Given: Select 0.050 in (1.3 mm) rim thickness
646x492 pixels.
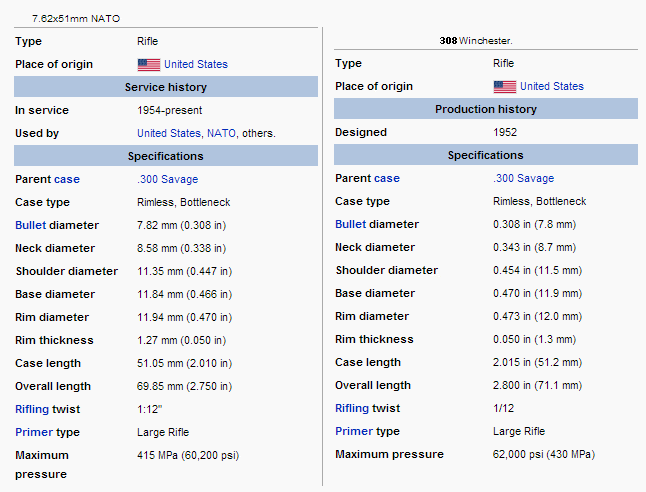Looking at the screenshot, I should [535, 340].
